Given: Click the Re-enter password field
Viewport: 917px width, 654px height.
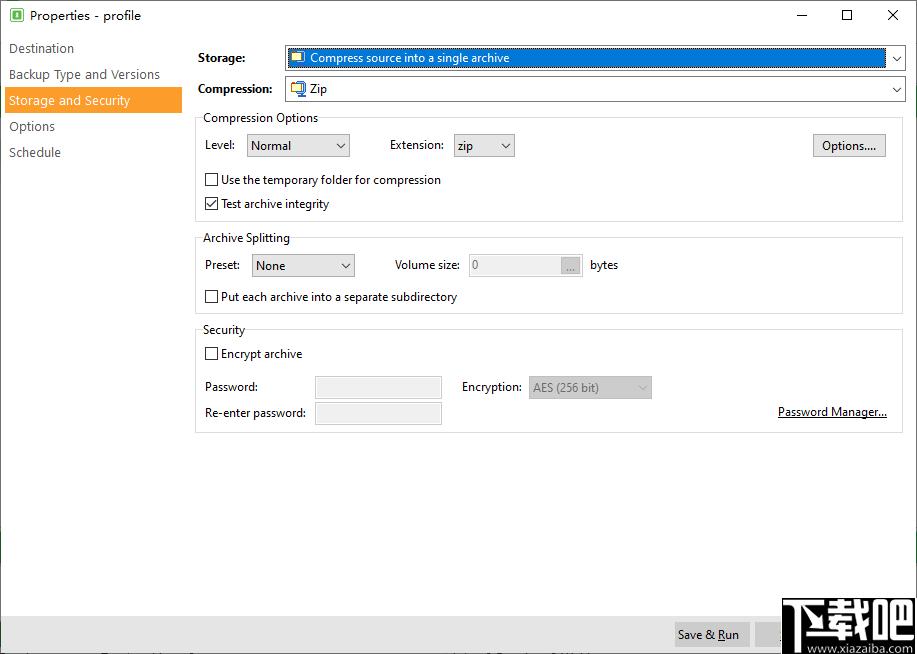Looking at the screenshot, I should point(378,413).
